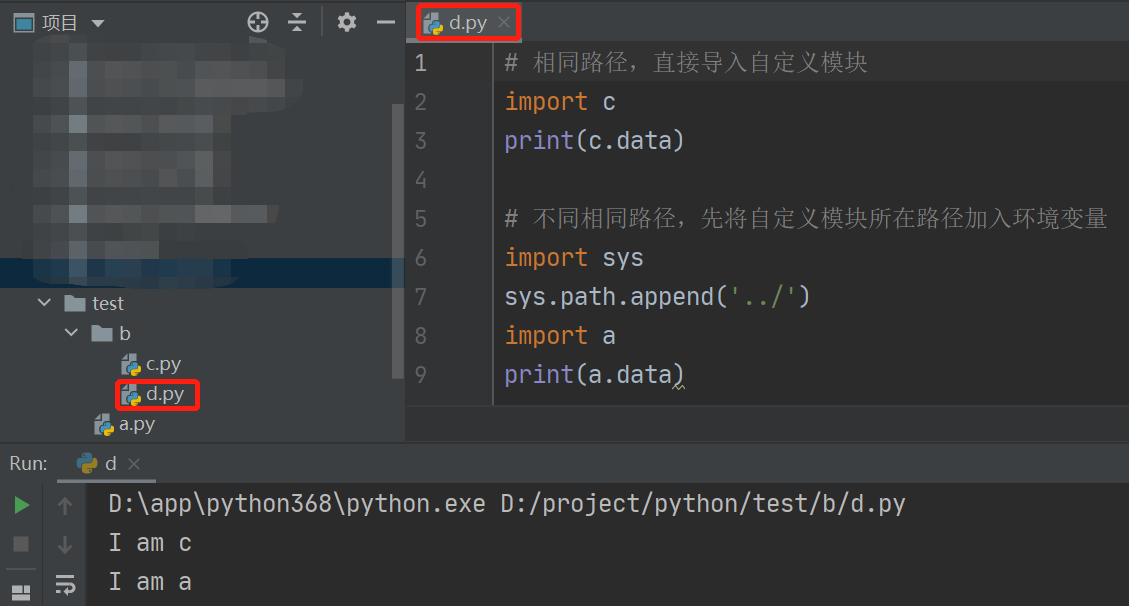
Task: Close the d.py editor tab
Action: (504, 22)
